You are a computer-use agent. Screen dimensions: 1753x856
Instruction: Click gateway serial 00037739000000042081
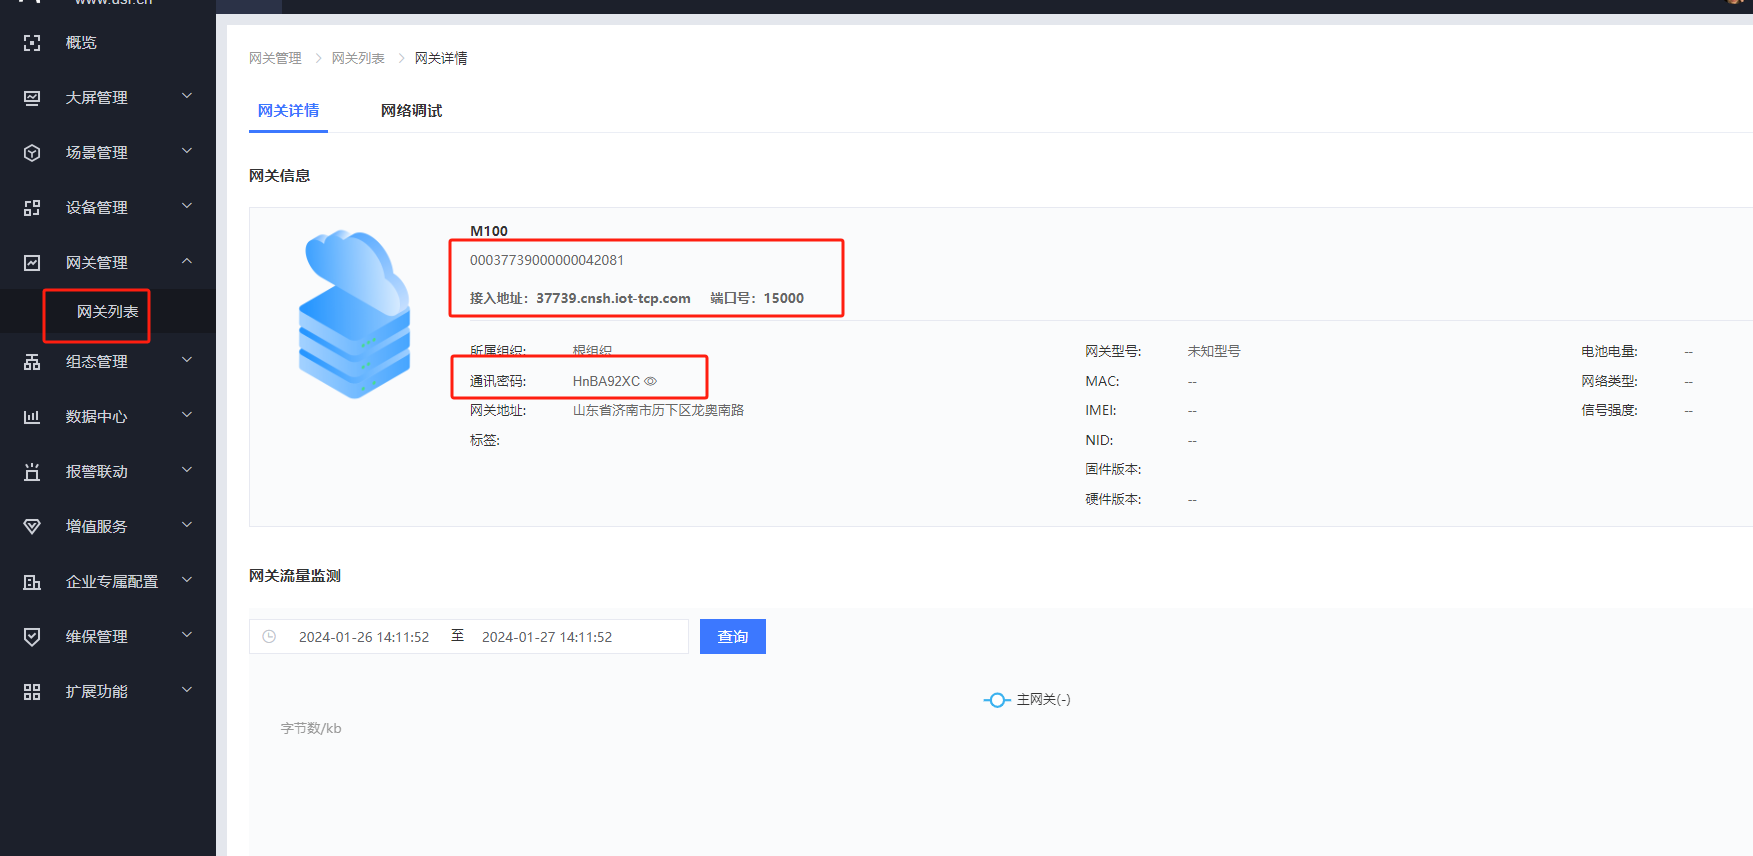tap(547, 260)
